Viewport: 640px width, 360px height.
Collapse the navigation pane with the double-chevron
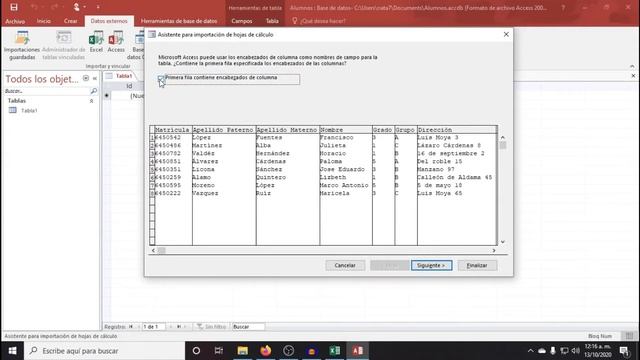coord(95,78)
